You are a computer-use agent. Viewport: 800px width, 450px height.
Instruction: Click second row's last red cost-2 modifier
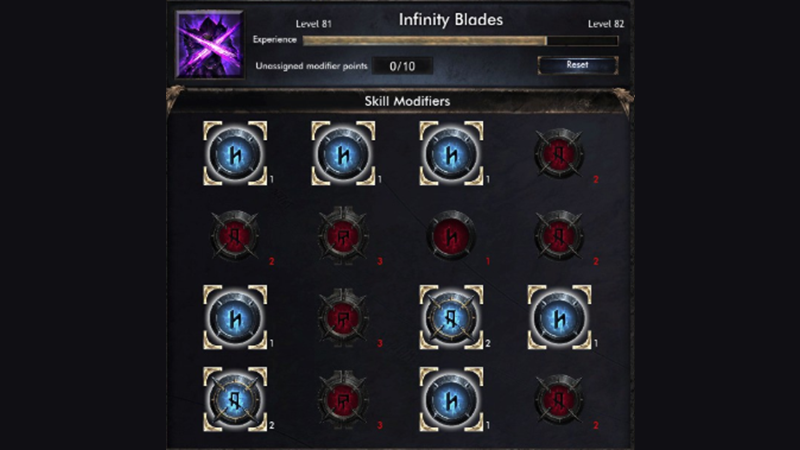coord(559,236)
